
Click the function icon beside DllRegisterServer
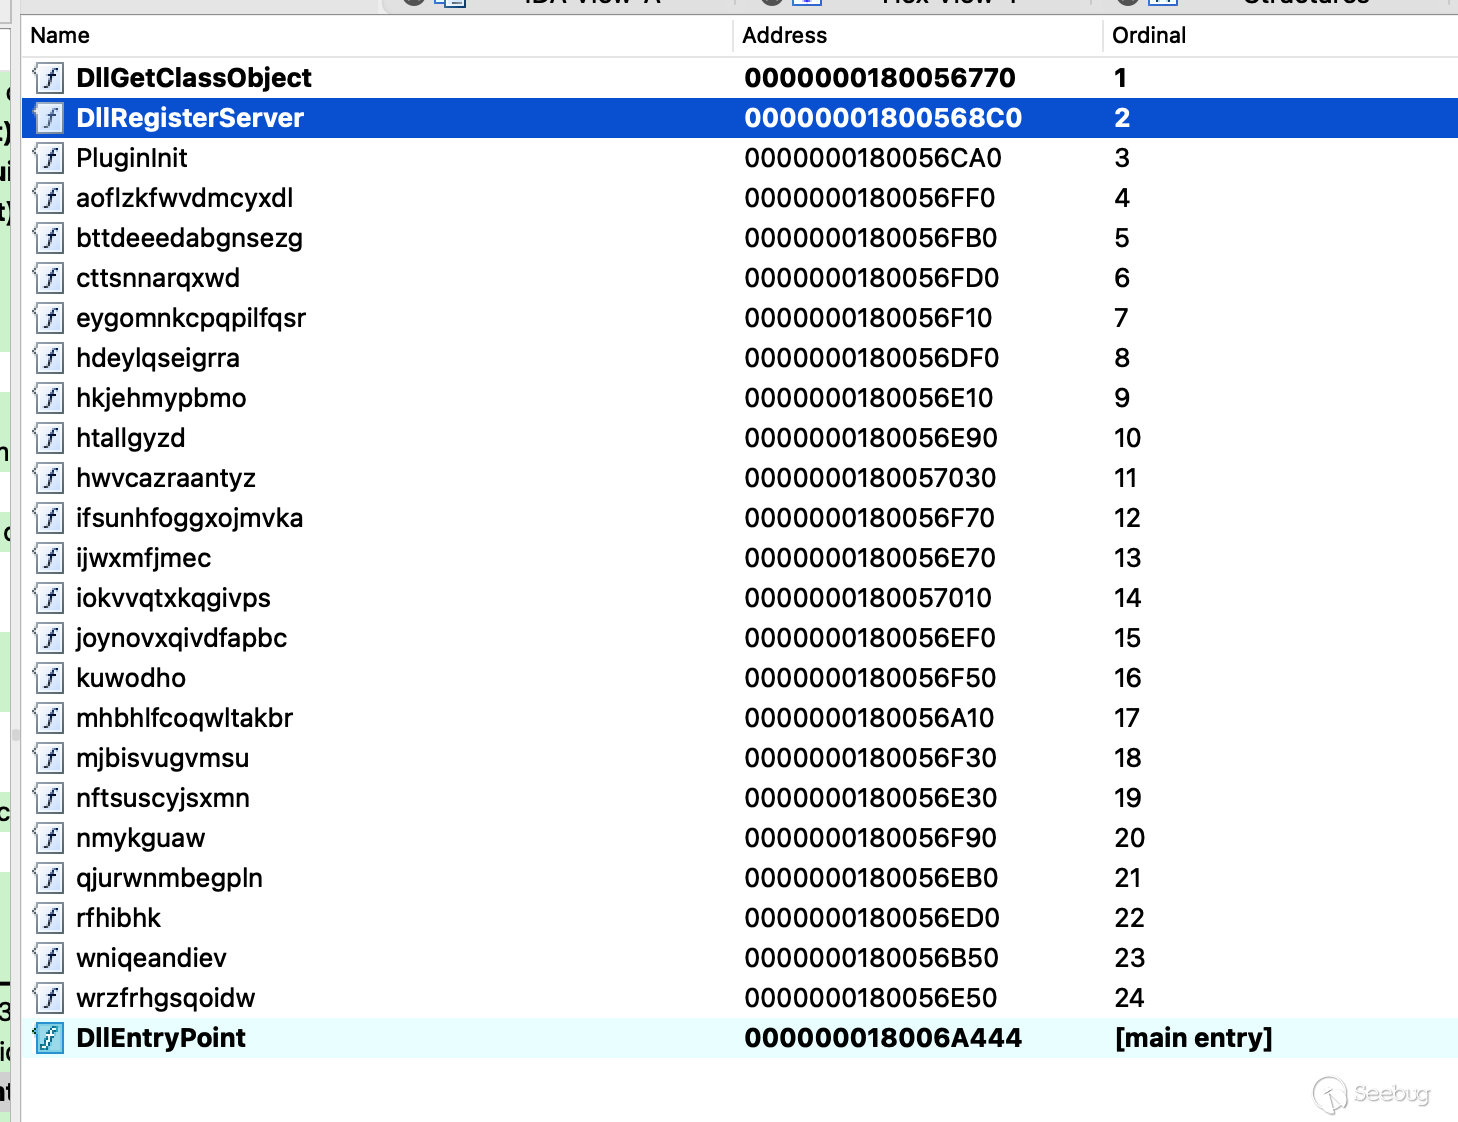(x=49, y=117)
